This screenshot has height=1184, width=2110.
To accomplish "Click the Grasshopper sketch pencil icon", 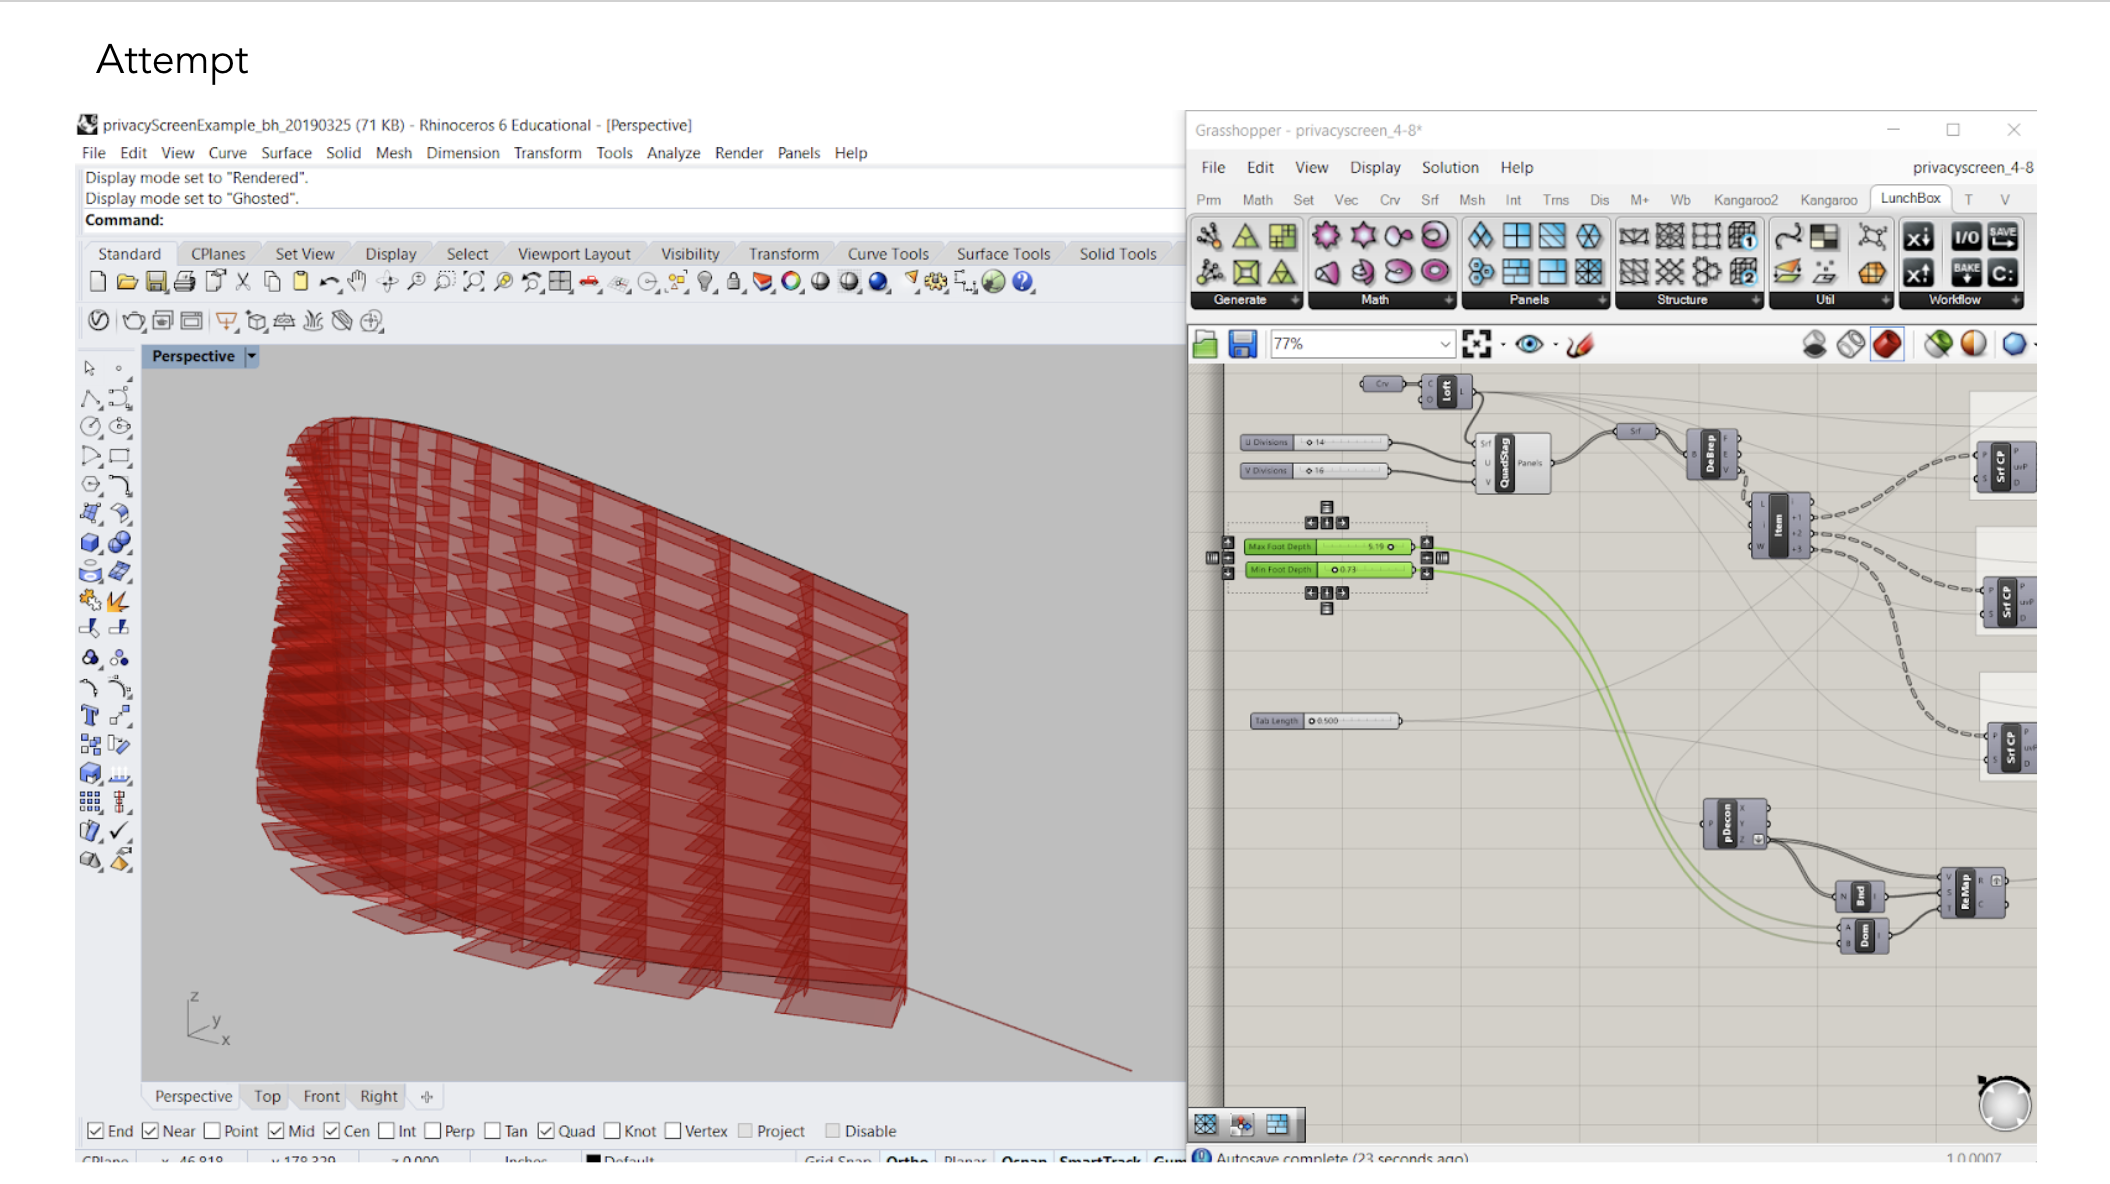I will [1580, 345].
